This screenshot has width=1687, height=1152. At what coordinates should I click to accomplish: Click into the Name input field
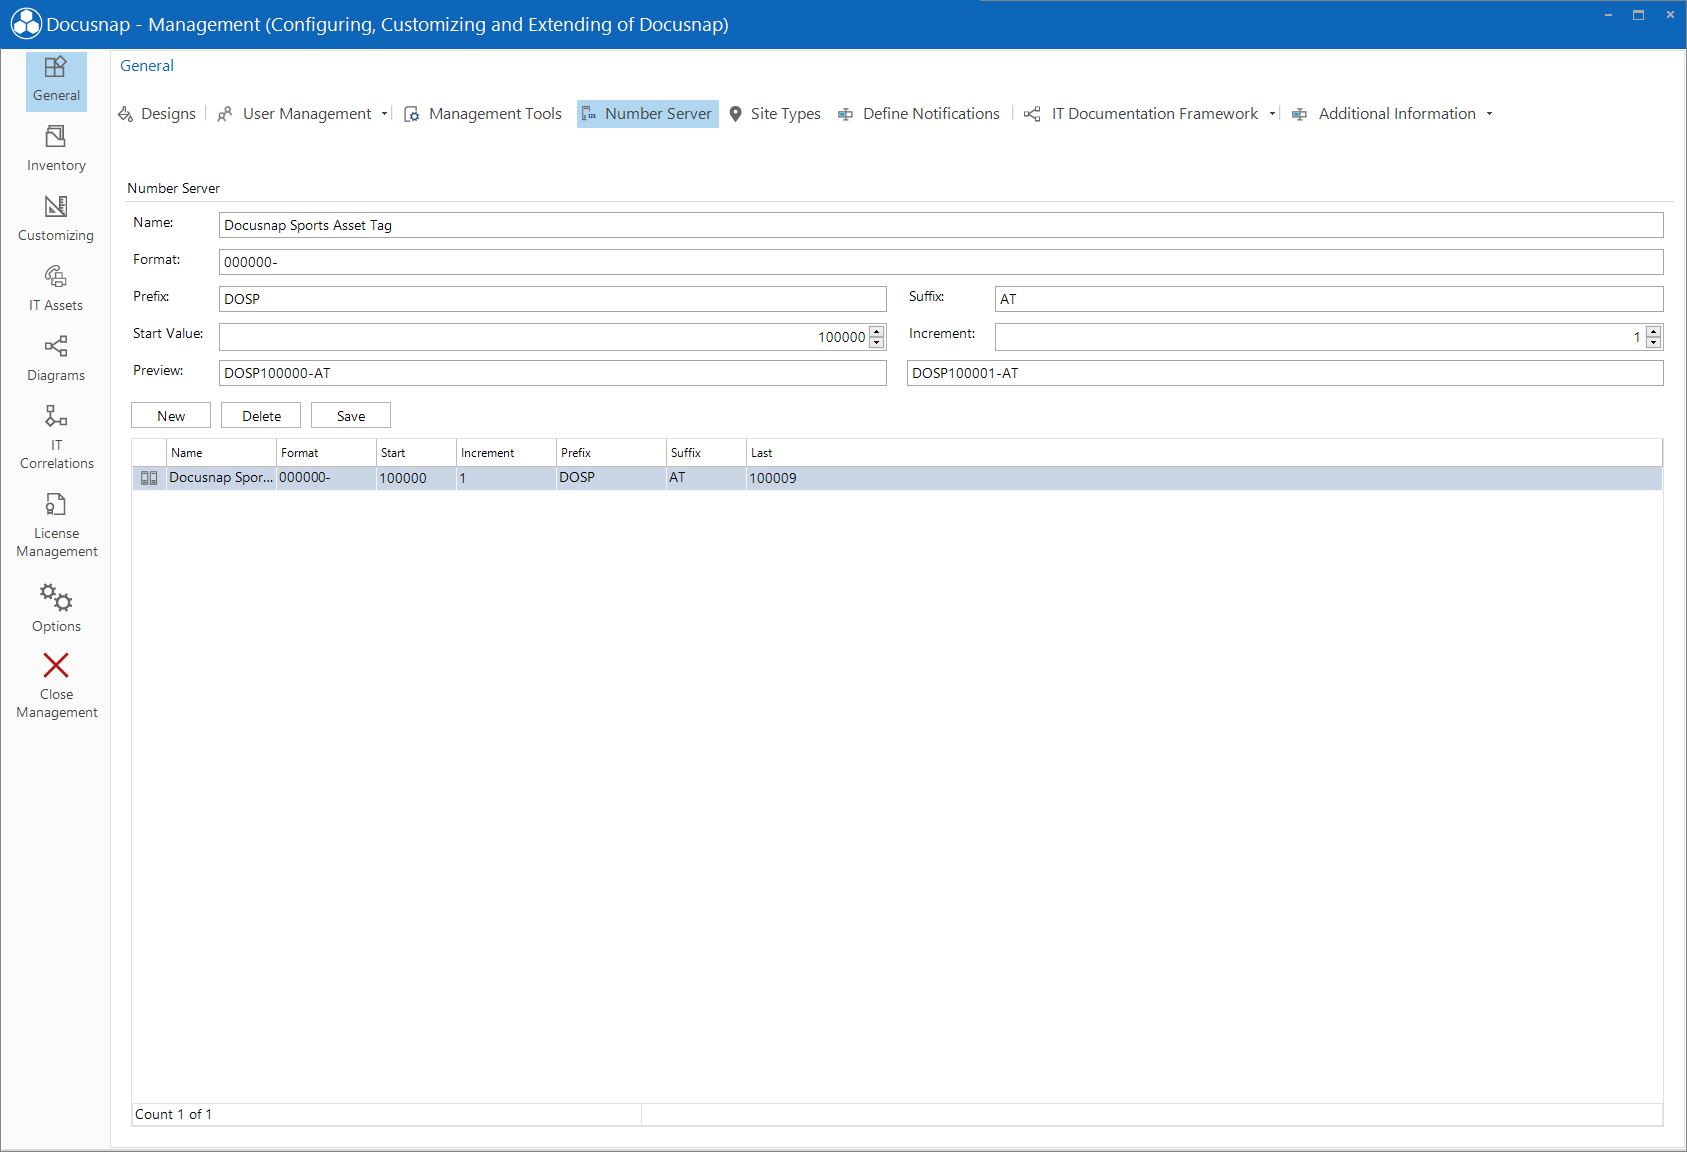tap(941, 225)
